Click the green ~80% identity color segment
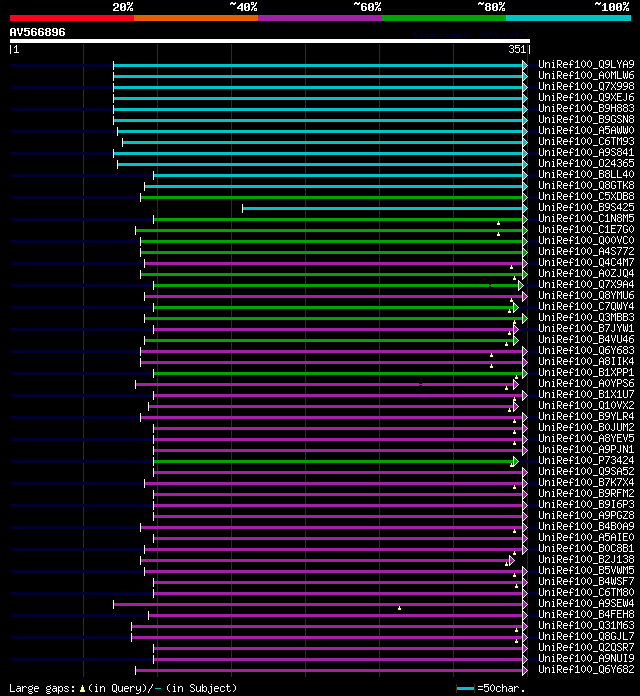 [x=444, y=18]
